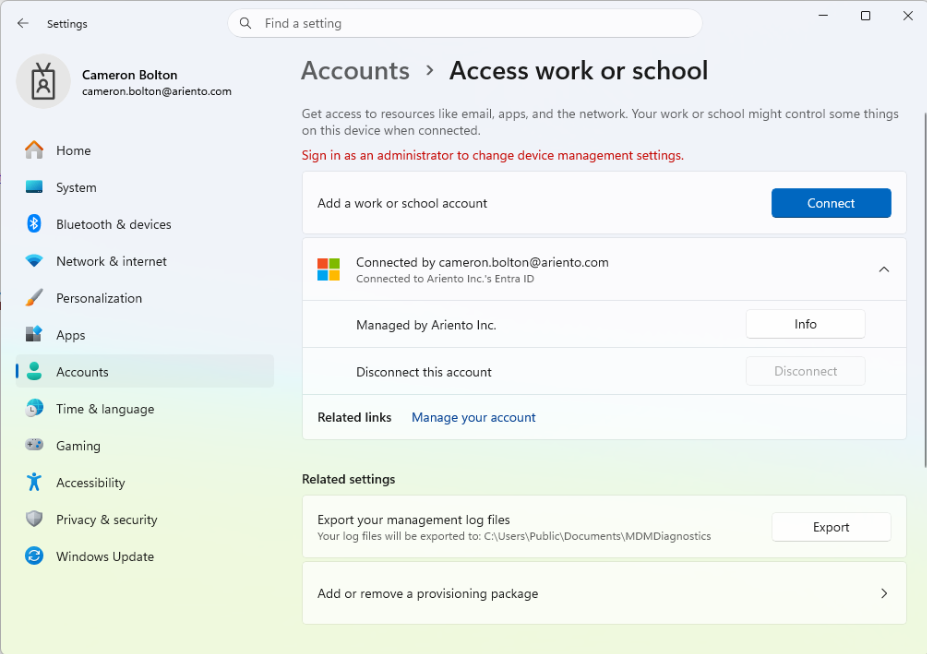Collapse the connected Ariento account section

tap(884, 270)
